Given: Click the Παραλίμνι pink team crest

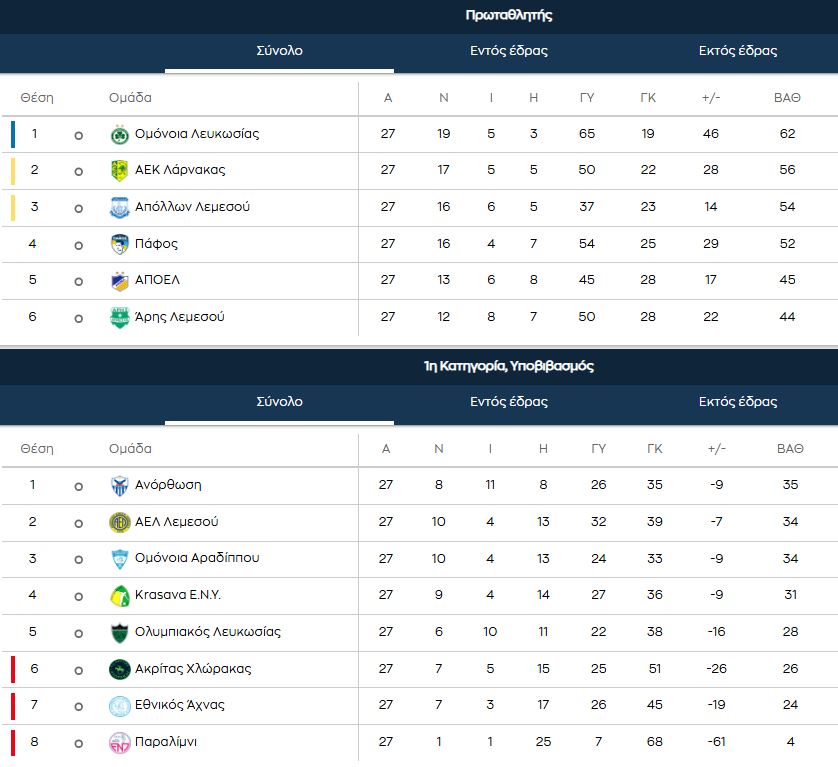Looking at the screenshot, I should coord(119,742).
